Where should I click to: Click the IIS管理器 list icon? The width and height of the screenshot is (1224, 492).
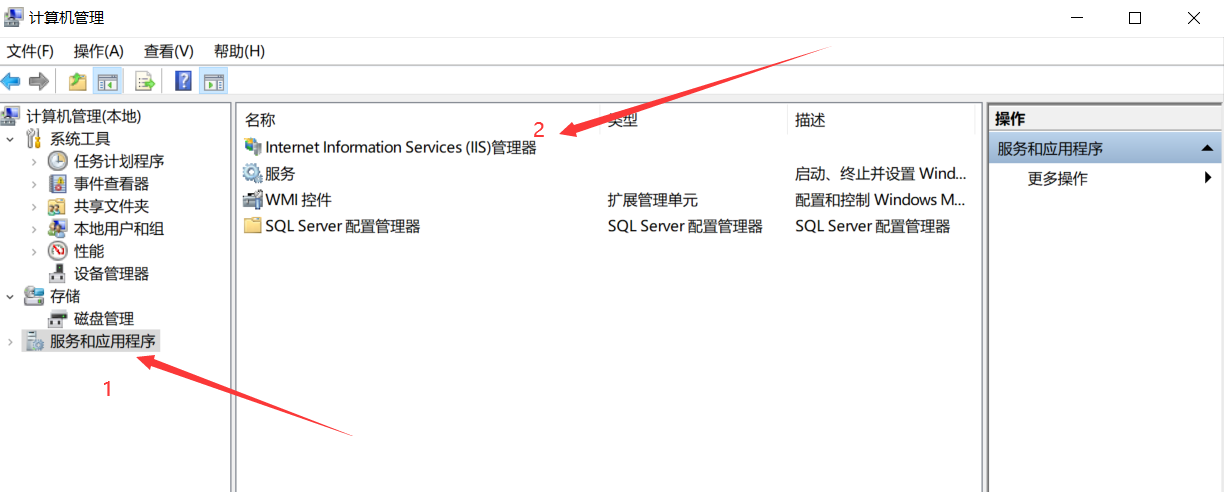[x=252, y=147]
